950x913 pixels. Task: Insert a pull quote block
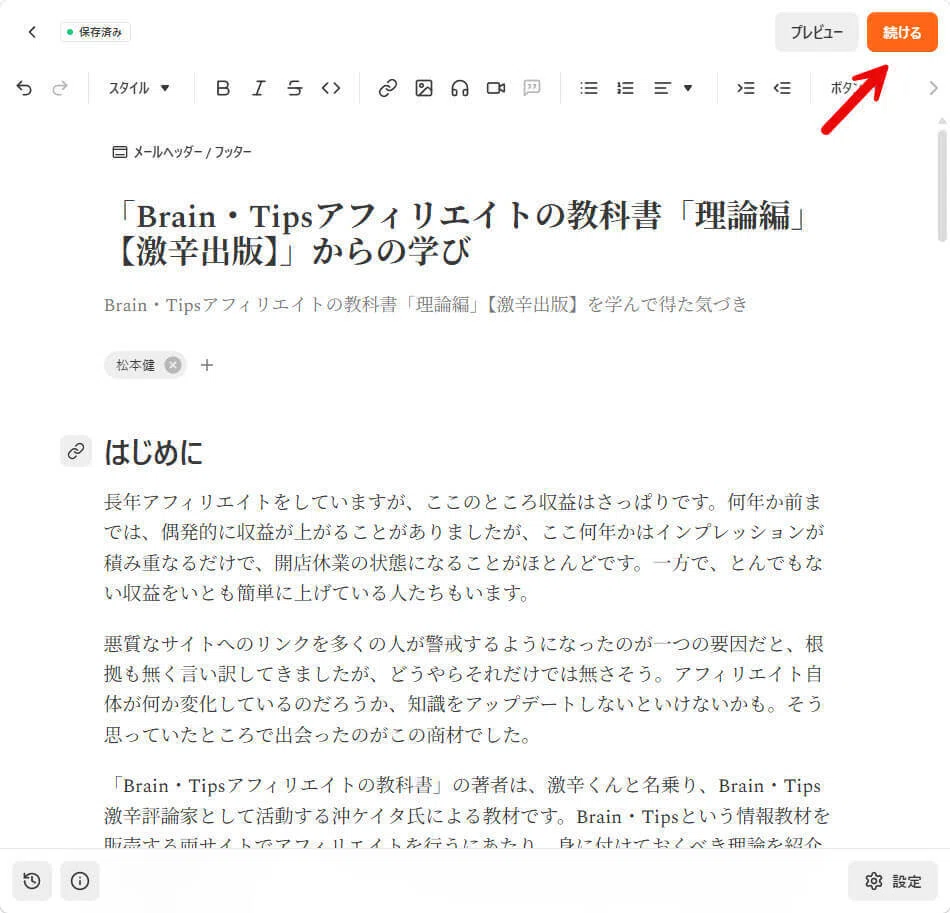click(x=532, y=88)
